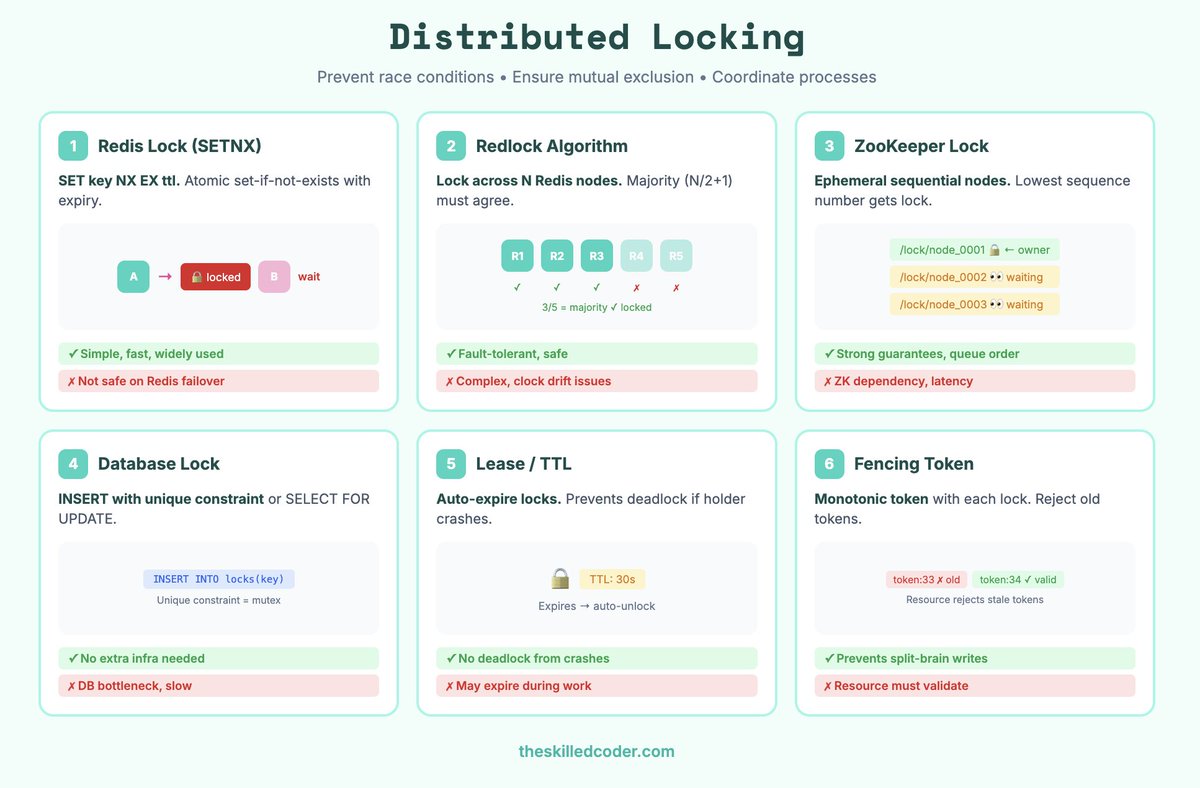Viewport: 1200px width, 788px height.
Task: Click '3/5 = majority ✓ locked' text
Action: (x=597, y=307)
